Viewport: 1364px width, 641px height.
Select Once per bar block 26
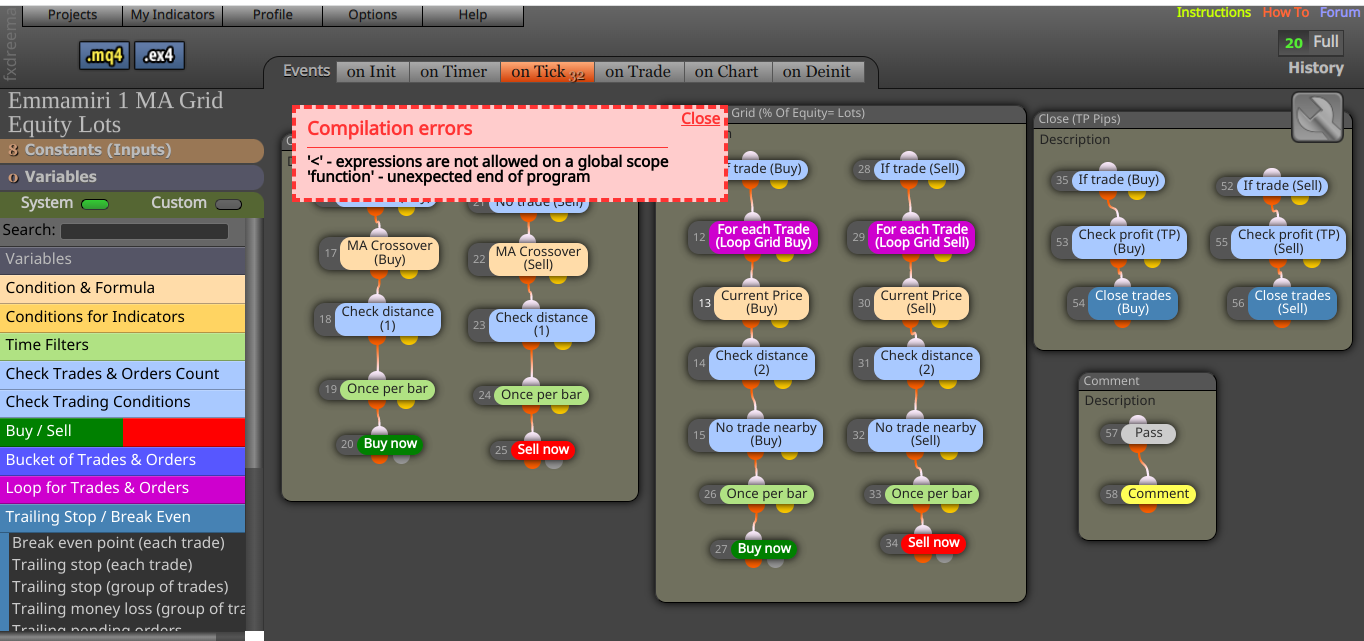tap(767, 494)
